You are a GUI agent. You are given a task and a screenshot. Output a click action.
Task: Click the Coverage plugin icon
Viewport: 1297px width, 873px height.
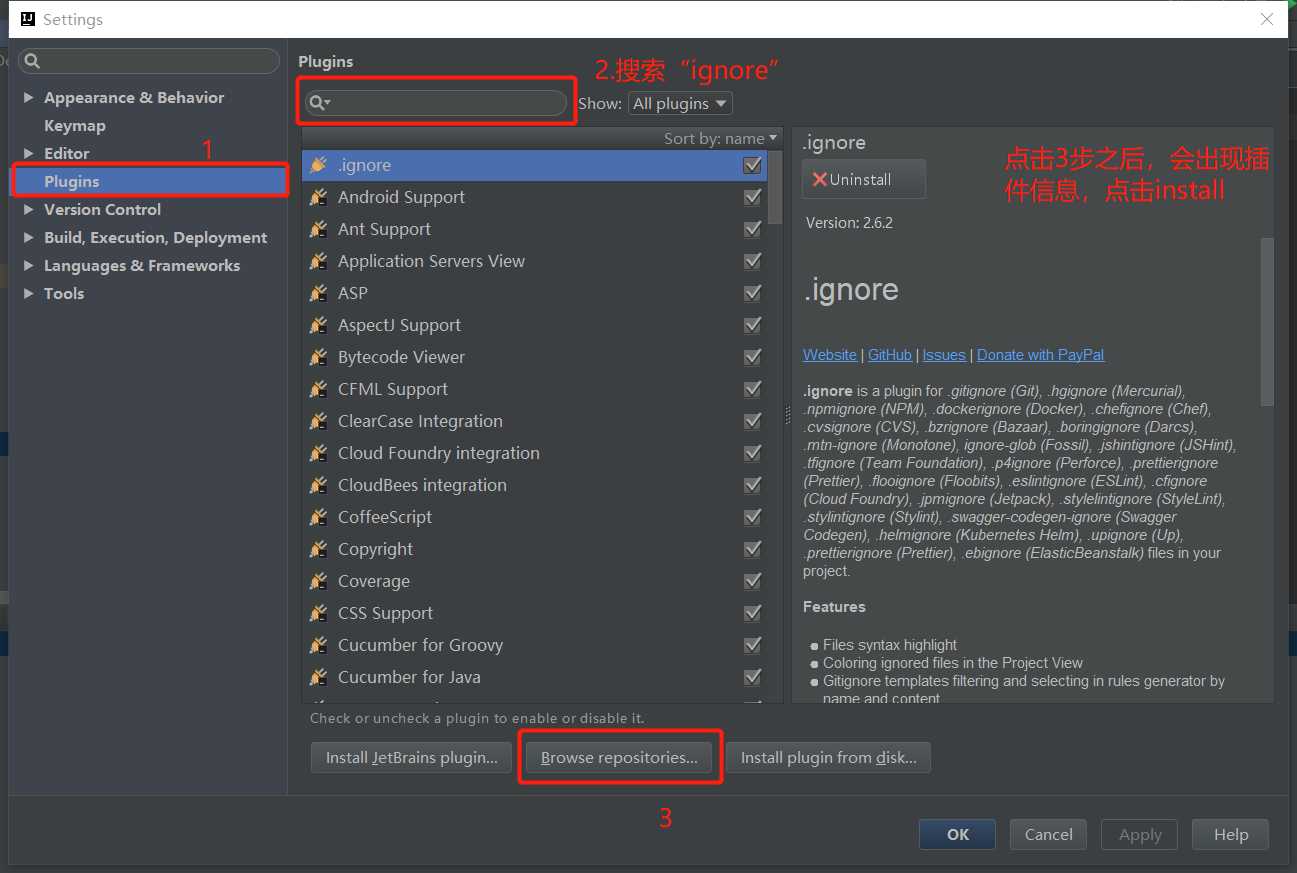tap(319, 581)
